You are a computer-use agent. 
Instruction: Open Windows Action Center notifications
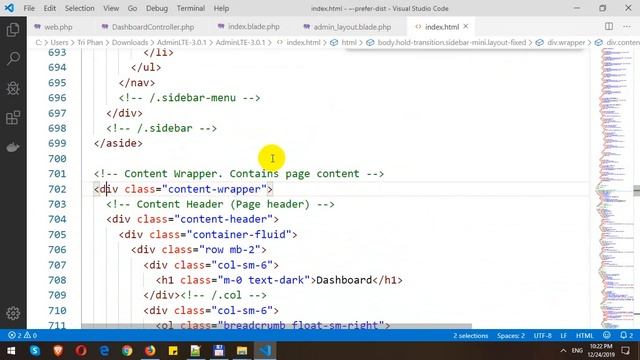625,351
